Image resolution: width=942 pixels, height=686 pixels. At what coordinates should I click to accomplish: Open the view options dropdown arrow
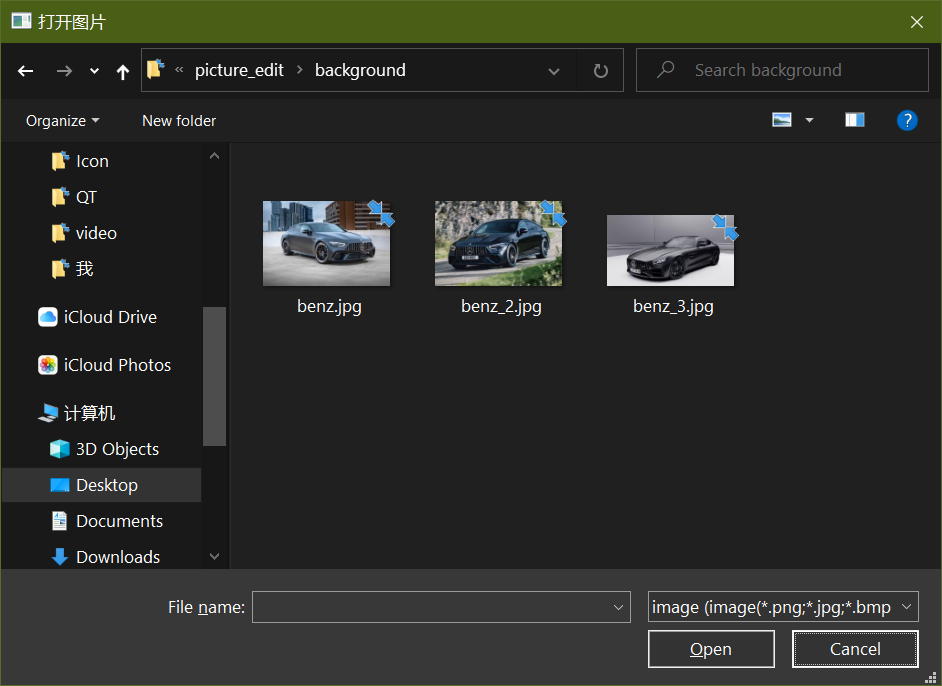click(x=809, y=121)
